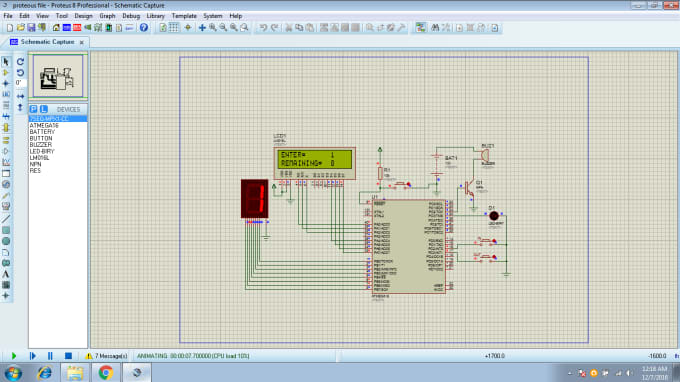Click the 7-segment display component
The width and height of the screenshot is (680, 382).
255,199
